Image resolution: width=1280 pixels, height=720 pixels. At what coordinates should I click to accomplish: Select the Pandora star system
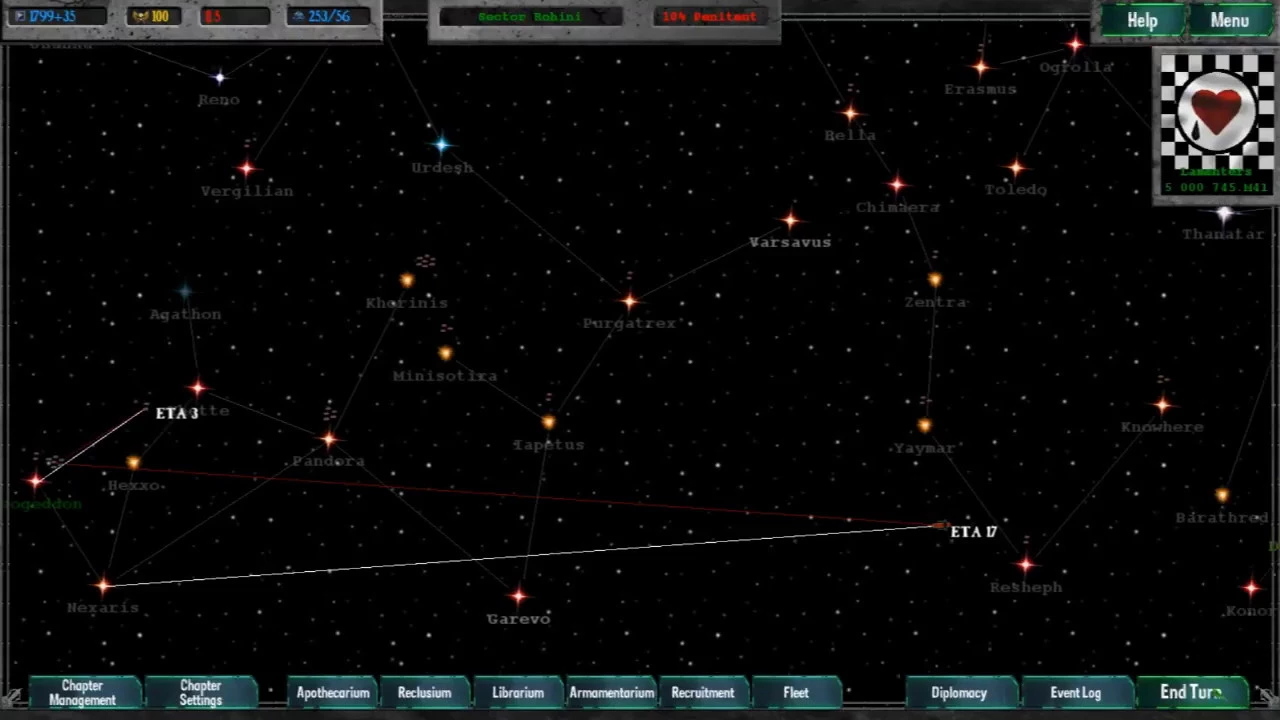329,439
